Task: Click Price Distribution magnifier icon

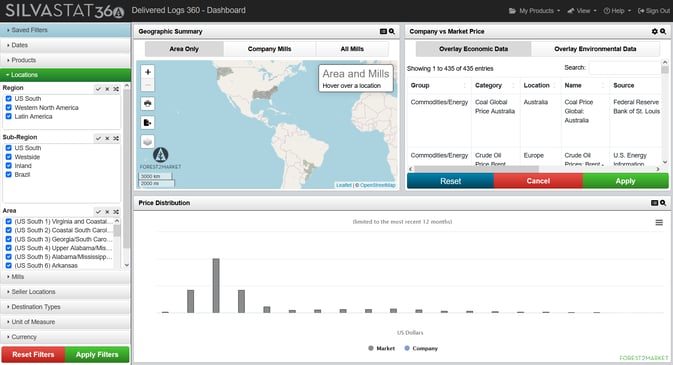Action: [663, 203]
